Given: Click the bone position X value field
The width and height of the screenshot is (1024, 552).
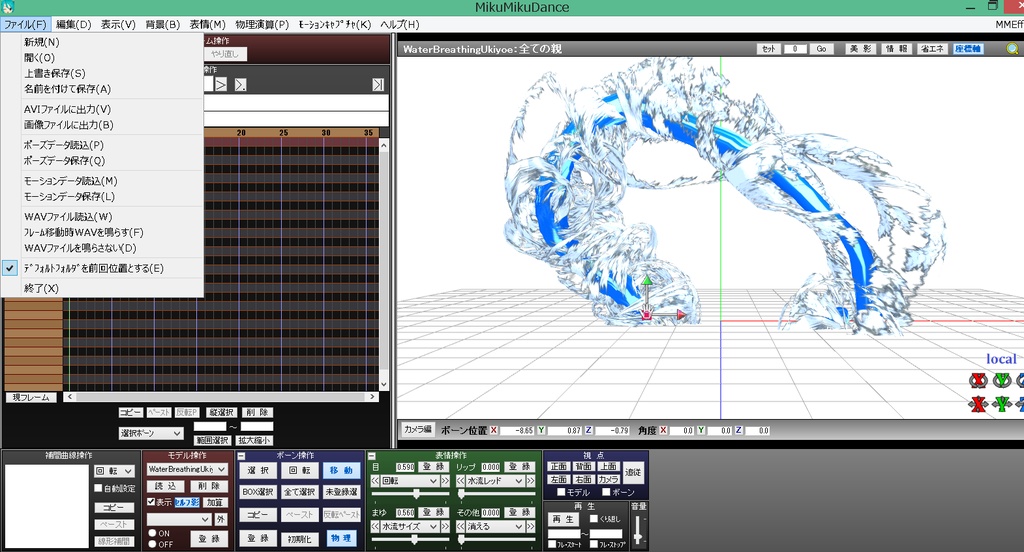Looking at the screenshot, I should coord(516,430).
